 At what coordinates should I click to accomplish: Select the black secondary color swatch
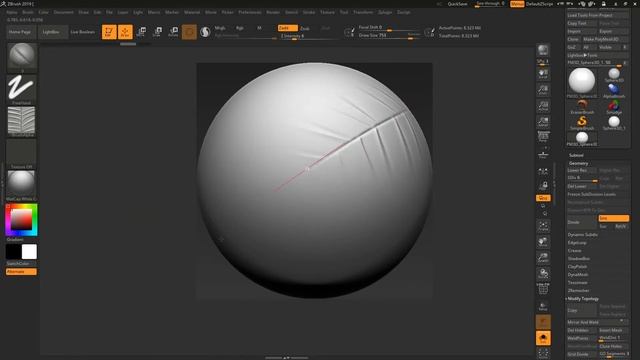point(13,252)
